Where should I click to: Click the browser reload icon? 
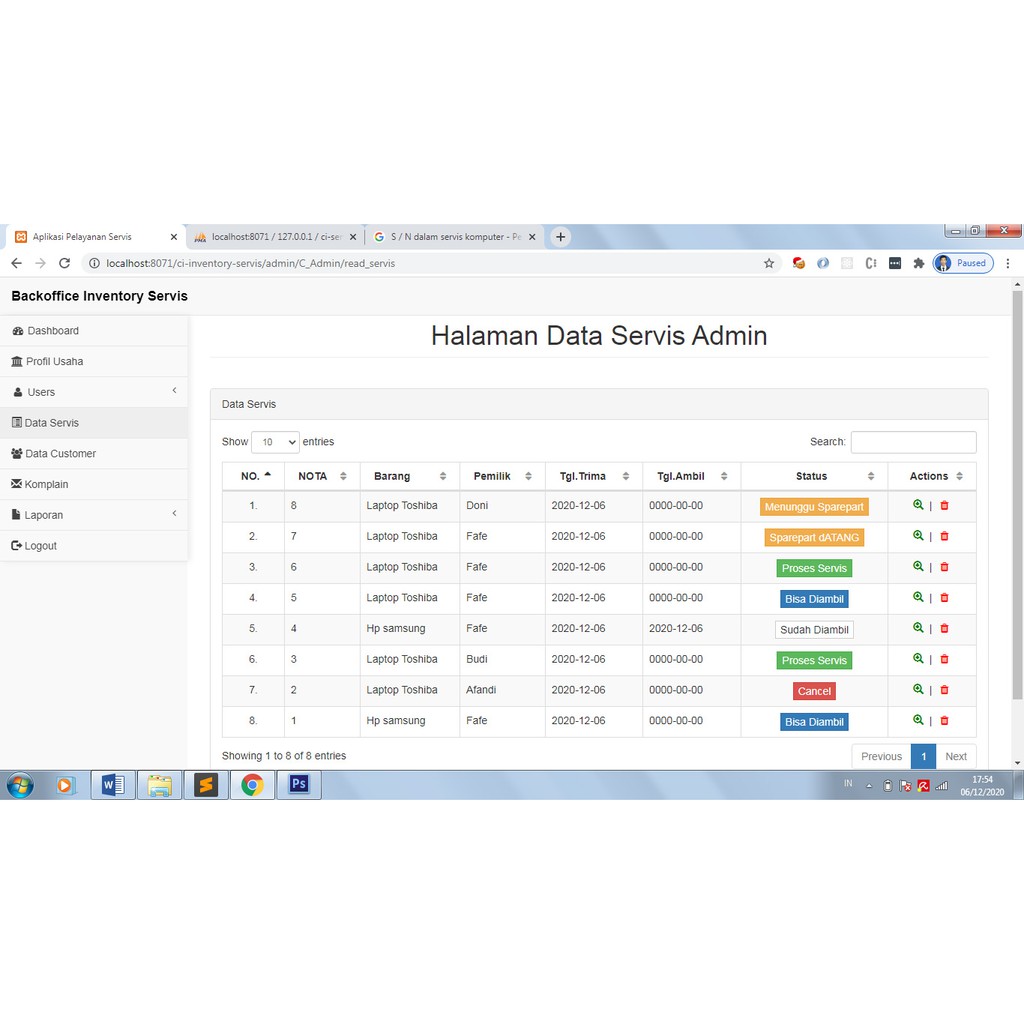(x=64, y=263)
